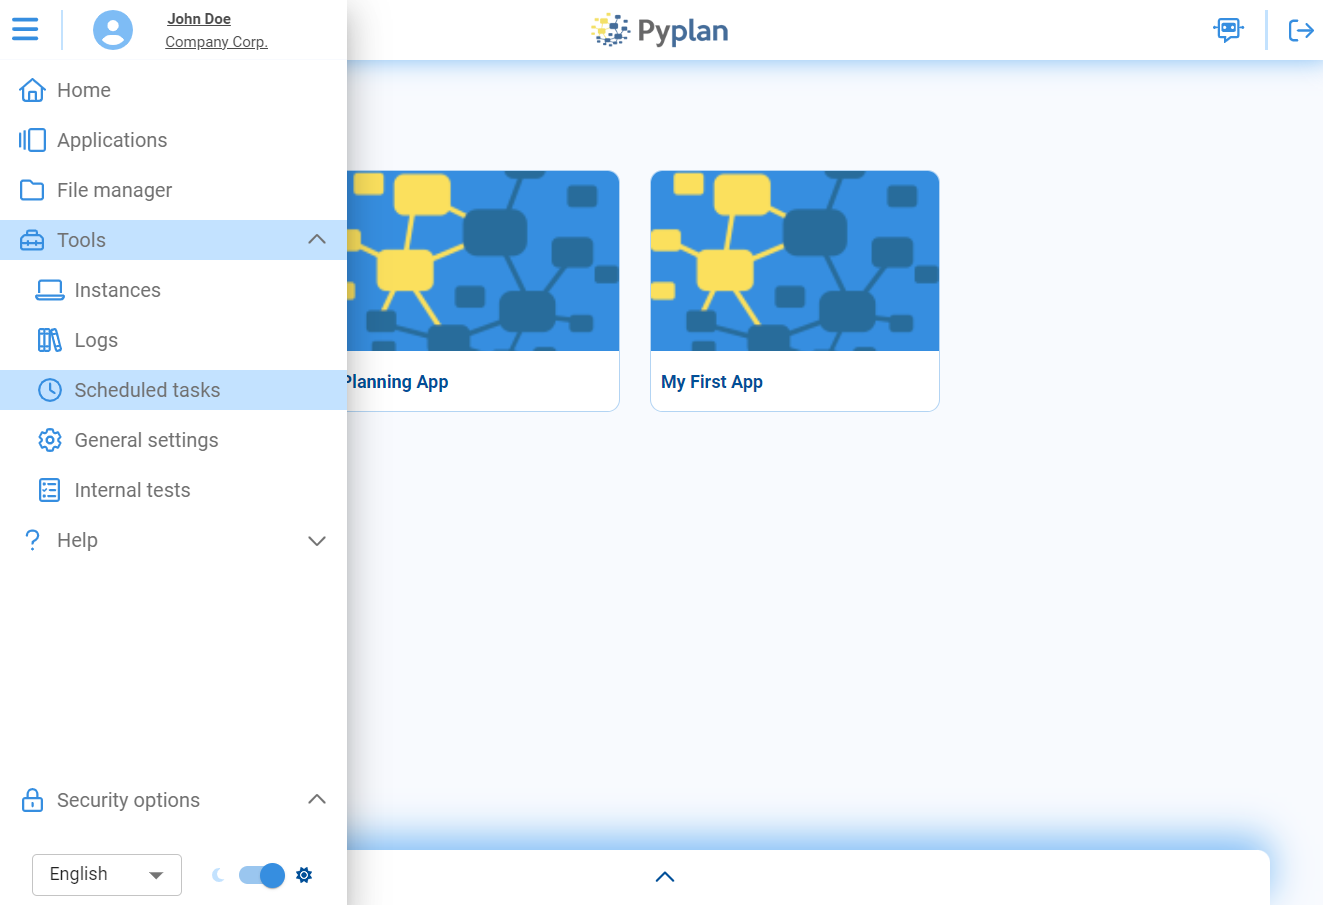
Task: Expand the Help section chevron
Action: pyautogui.click(x=317, y=541)
